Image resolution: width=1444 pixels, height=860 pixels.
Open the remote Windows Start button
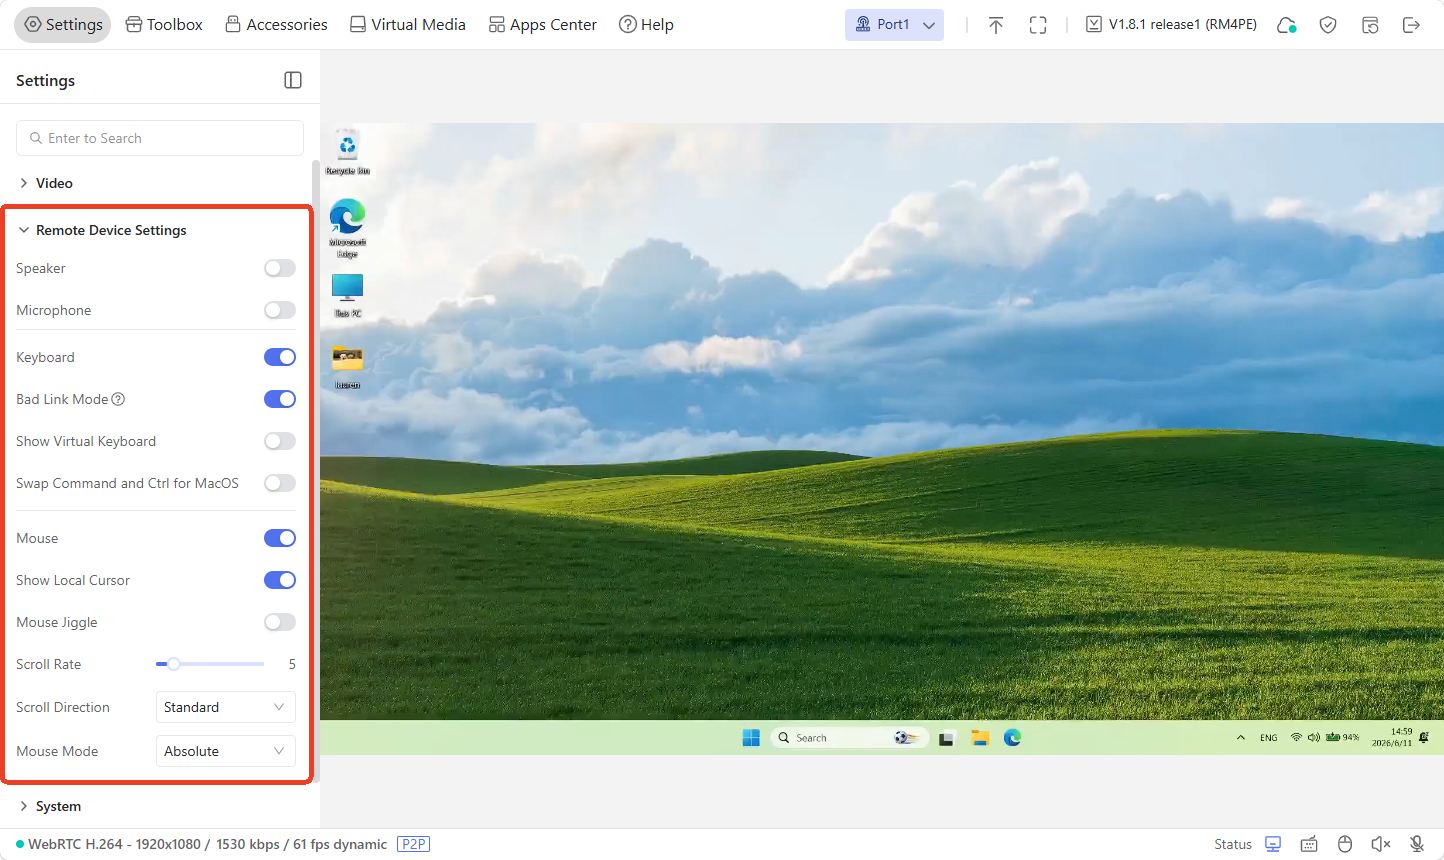pos(751,738)
